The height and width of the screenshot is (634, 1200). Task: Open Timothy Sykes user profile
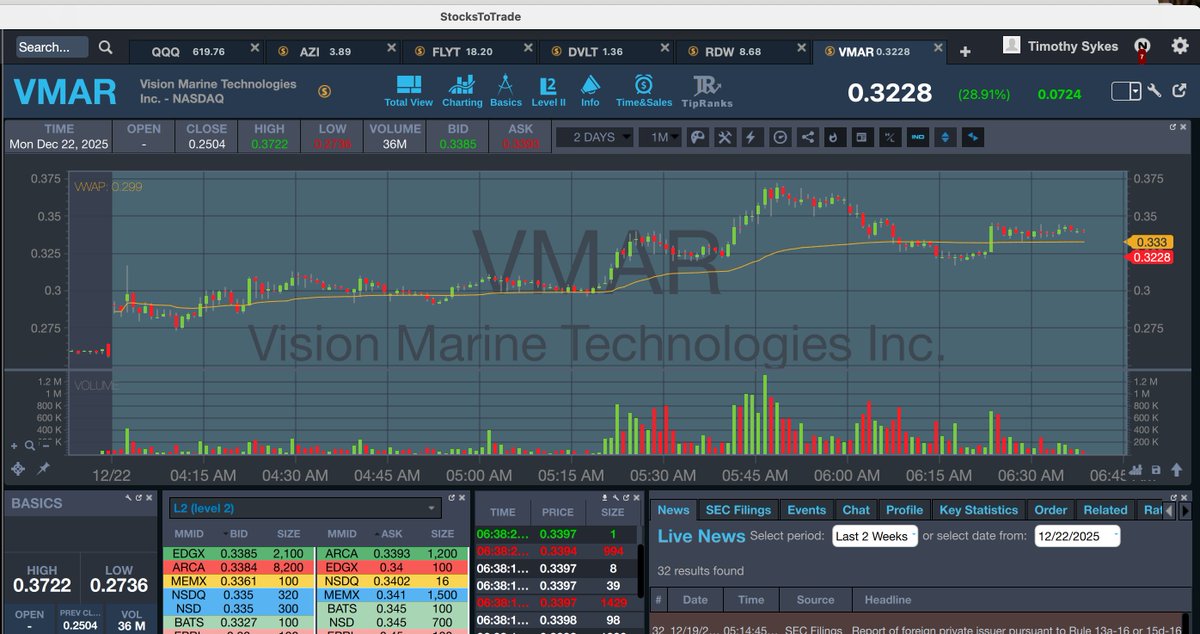tap(1062, 46)
